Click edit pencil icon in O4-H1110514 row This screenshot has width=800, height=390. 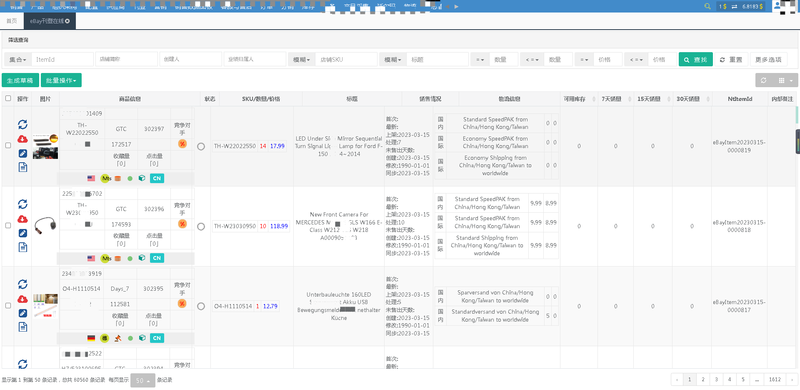[x=22, y=313]
